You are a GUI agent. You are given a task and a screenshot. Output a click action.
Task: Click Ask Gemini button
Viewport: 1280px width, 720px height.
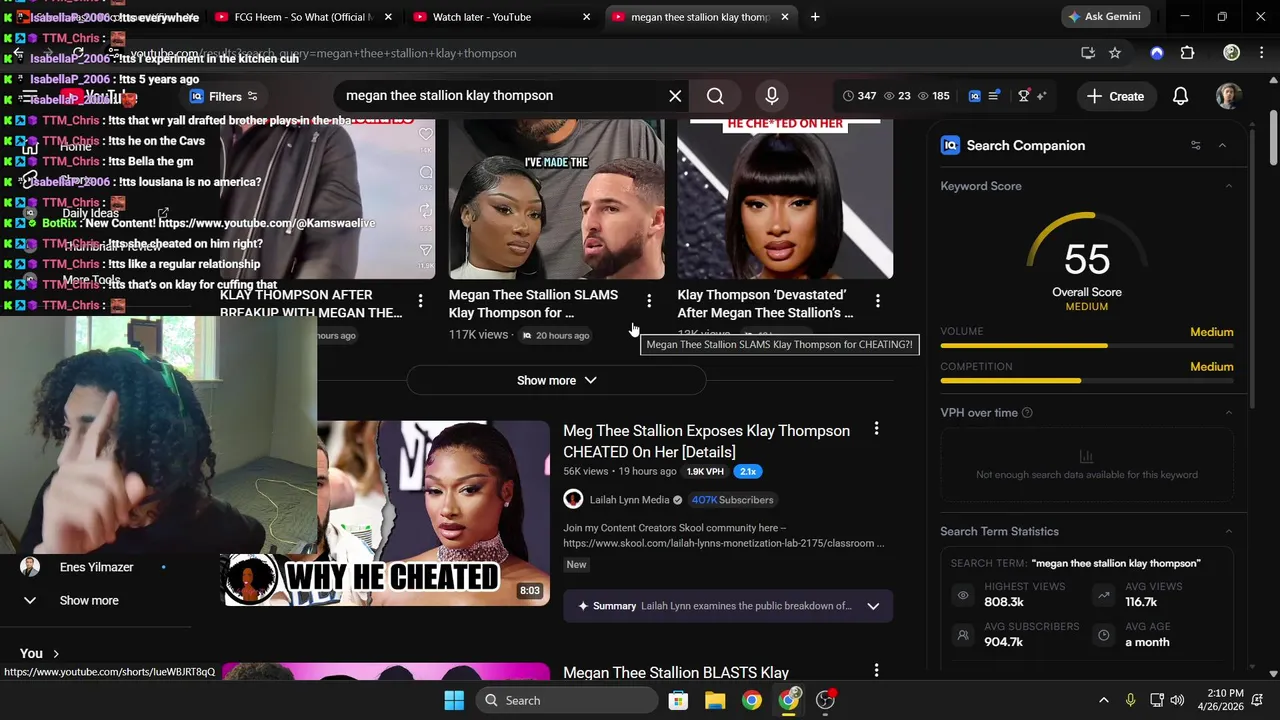click(1104, 17)
